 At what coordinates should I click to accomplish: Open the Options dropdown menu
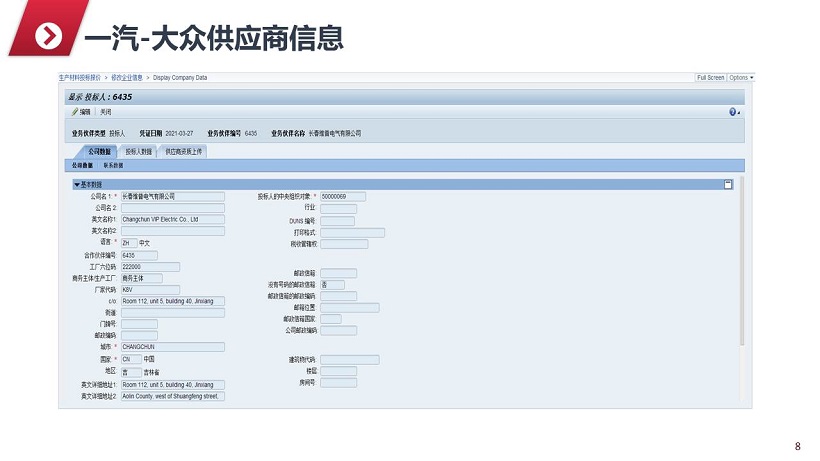(741, 77)
